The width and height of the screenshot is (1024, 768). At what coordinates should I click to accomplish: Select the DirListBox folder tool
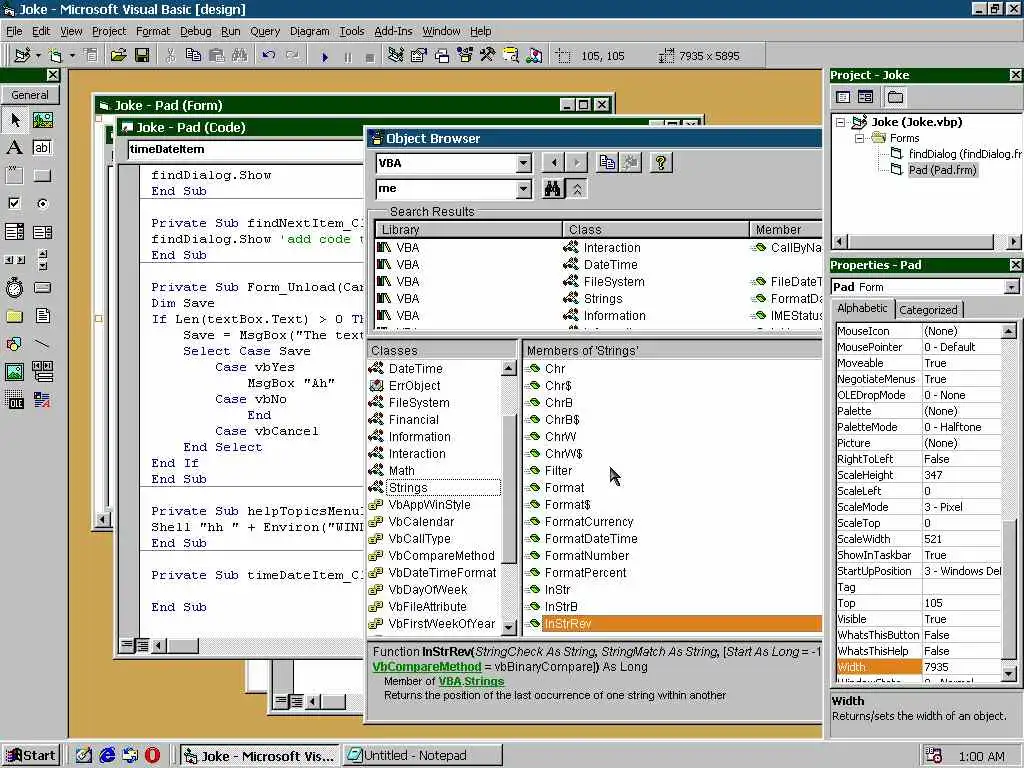click(x=15, y=316)
